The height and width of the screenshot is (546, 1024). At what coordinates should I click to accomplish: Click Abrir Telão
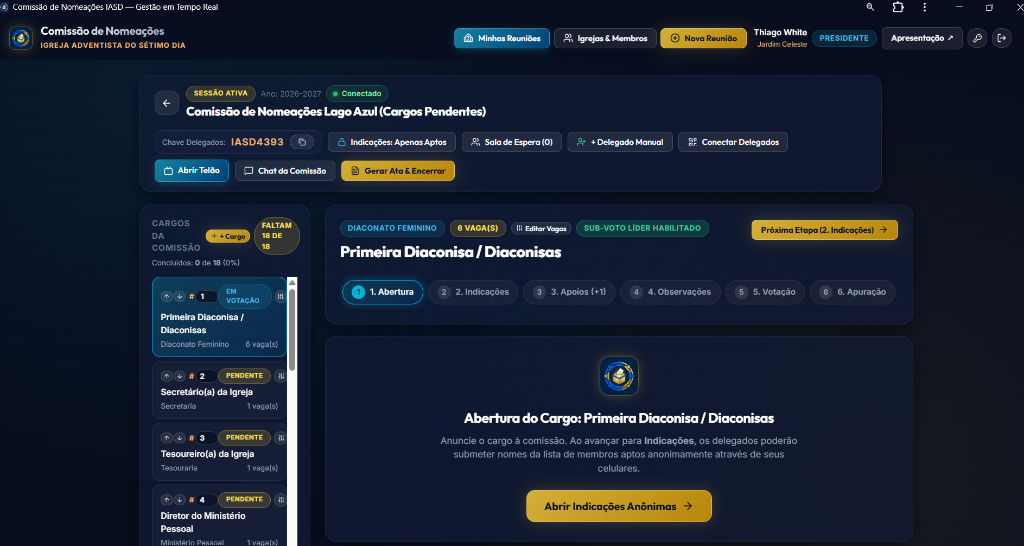[192, 170]
